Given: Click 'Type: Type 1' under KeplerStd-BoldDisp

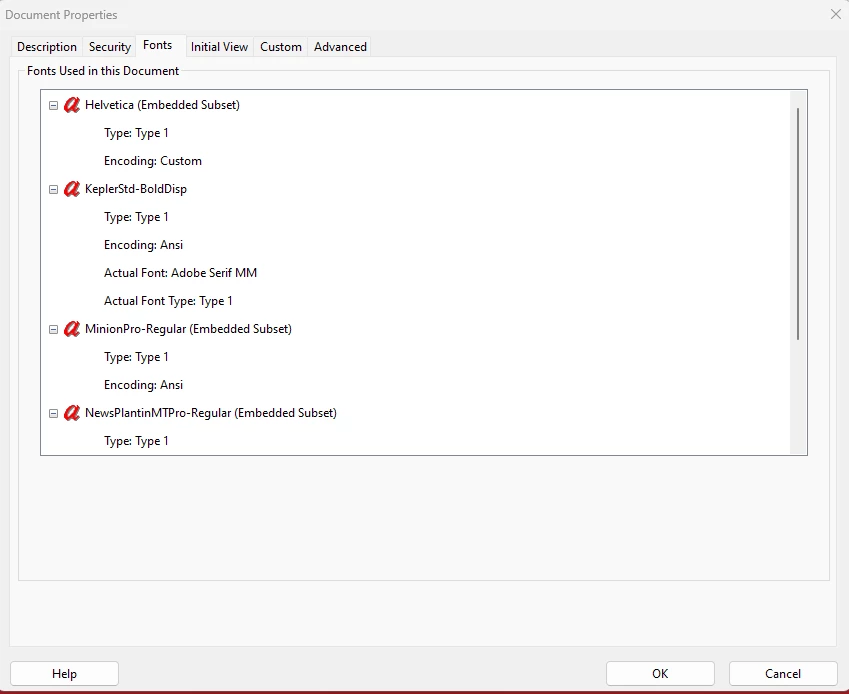Looking at the screenshot, I should [136, 217].
